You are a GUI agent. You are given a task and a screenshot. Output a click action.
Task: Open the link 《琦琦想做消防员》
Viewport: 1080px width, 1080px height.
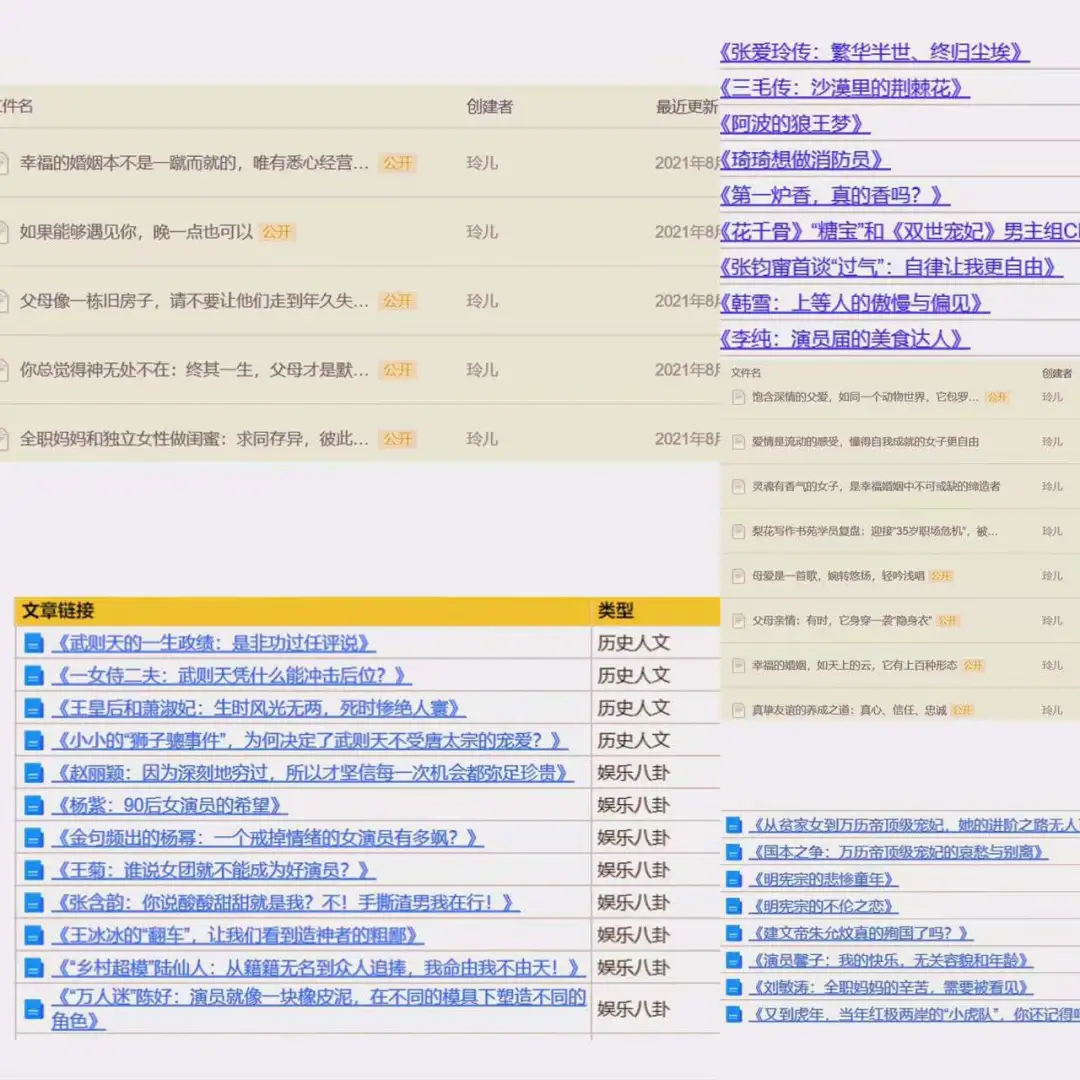pyautogui.click(x=805, y=160)
